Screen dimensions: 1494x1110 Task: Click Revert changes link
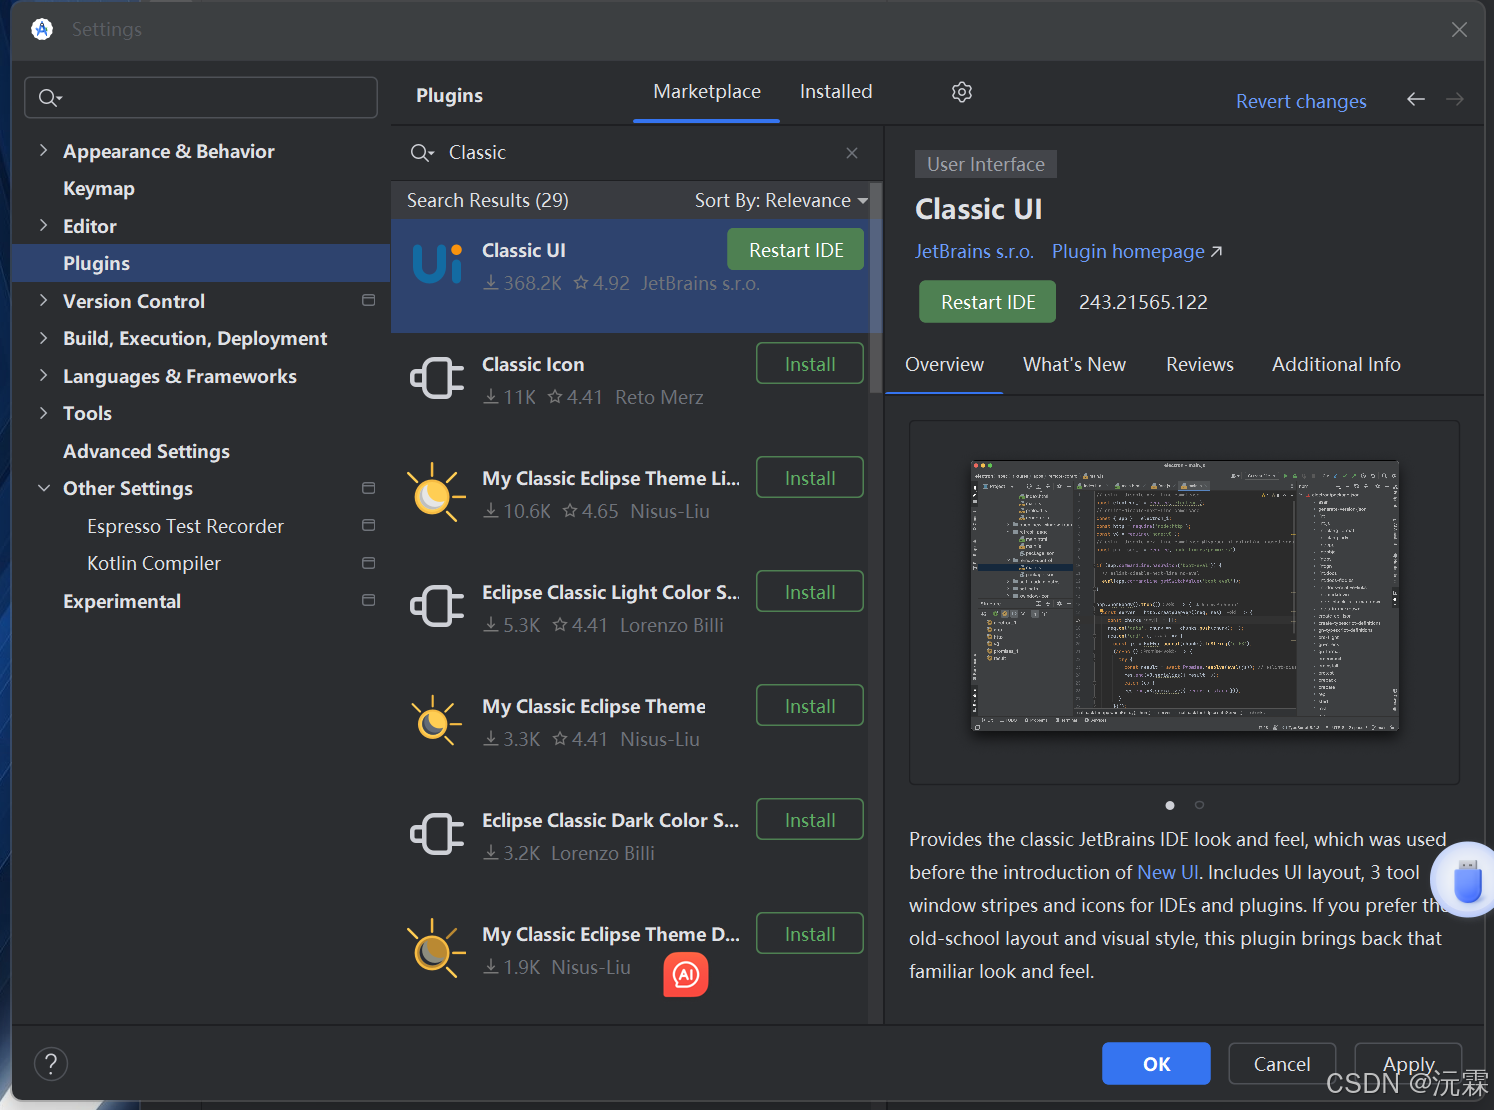[1301, 101]
